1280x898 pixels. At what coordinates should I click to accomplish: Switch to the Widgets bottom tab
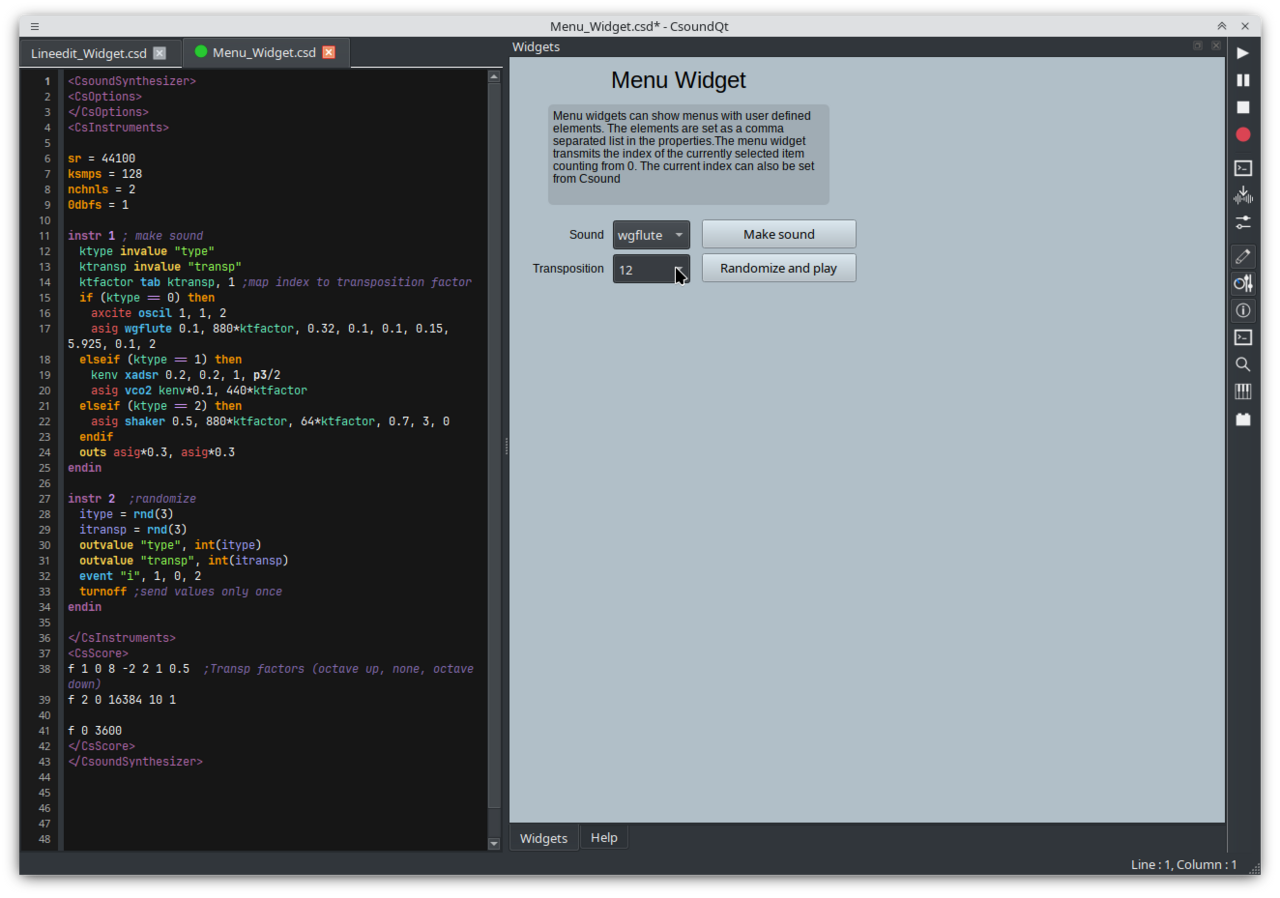544,838
